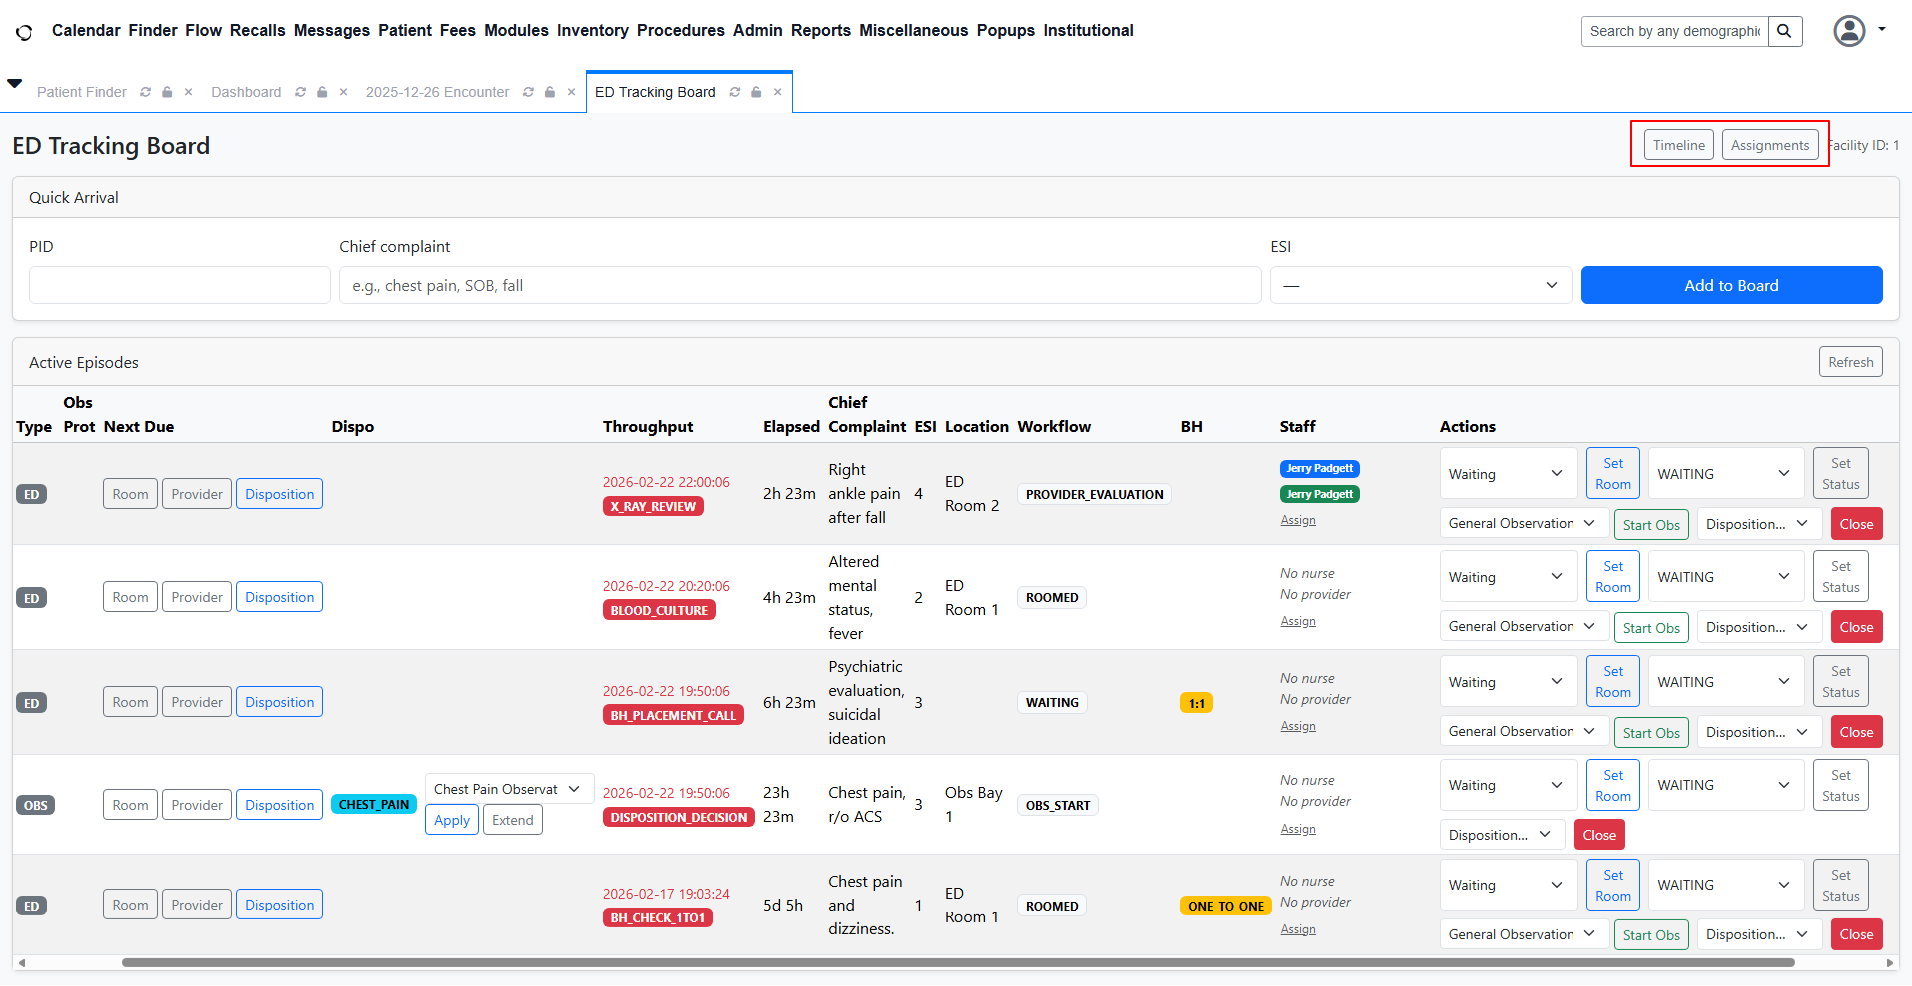Click the Chief complaint input field
1912x986 pixels.
(x=799, y=285)
